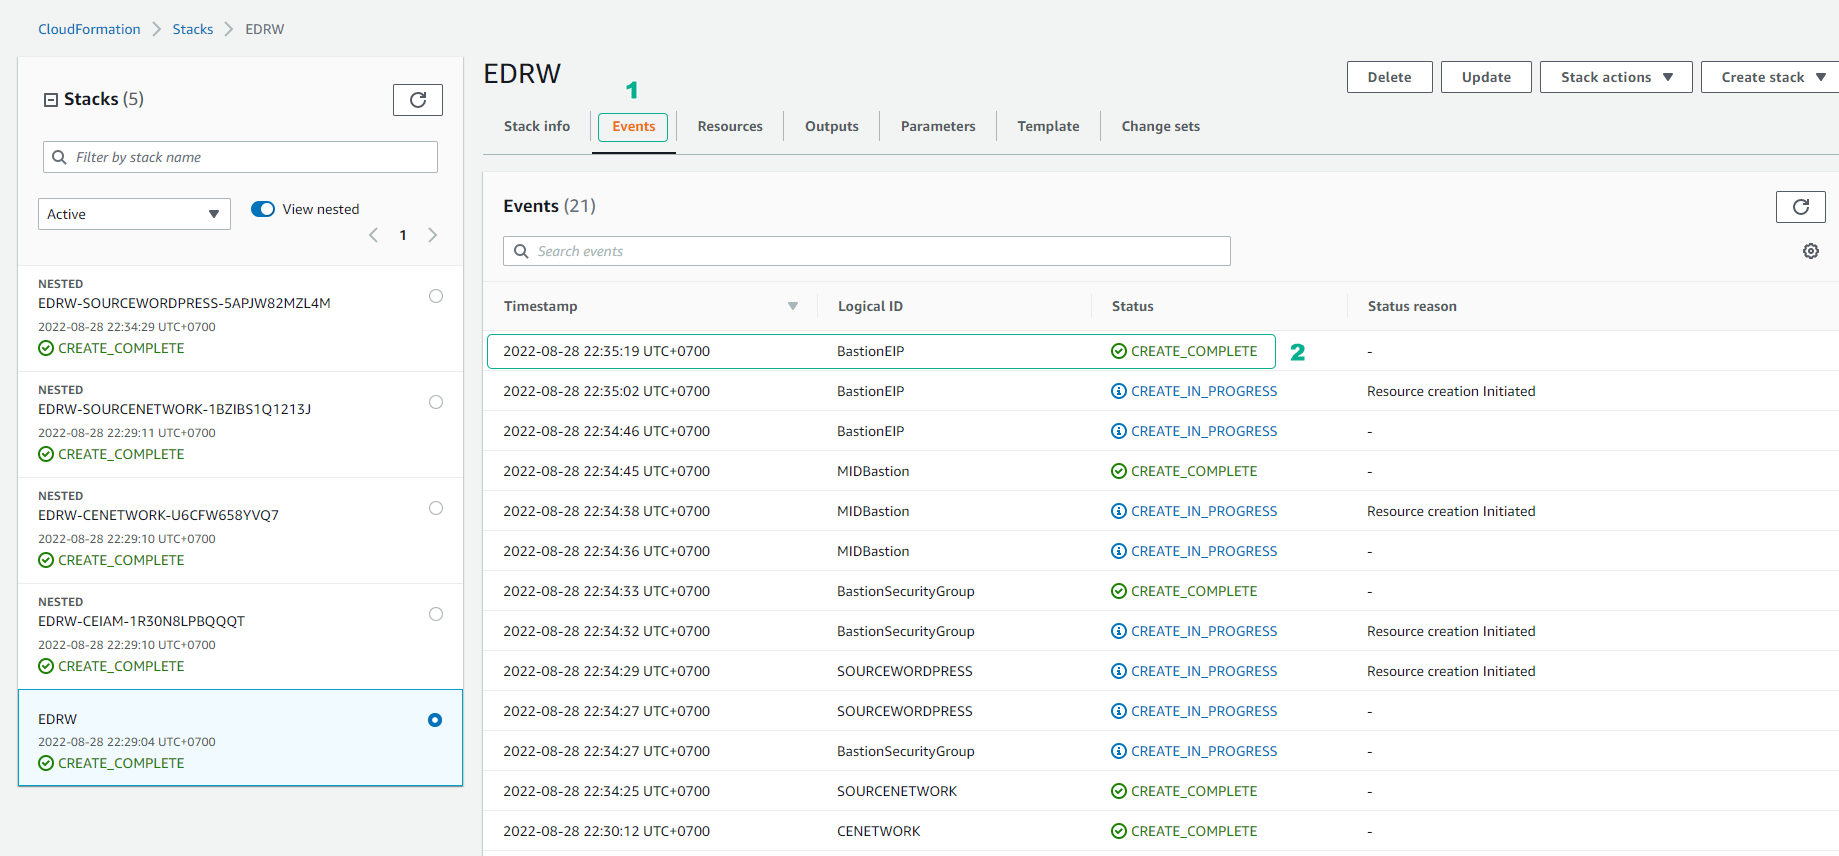Click EDRW-CEIAM-1R30N8LPBQQQT stack name
This screenshot has width=1839, height=856.
tap(141, 621)
